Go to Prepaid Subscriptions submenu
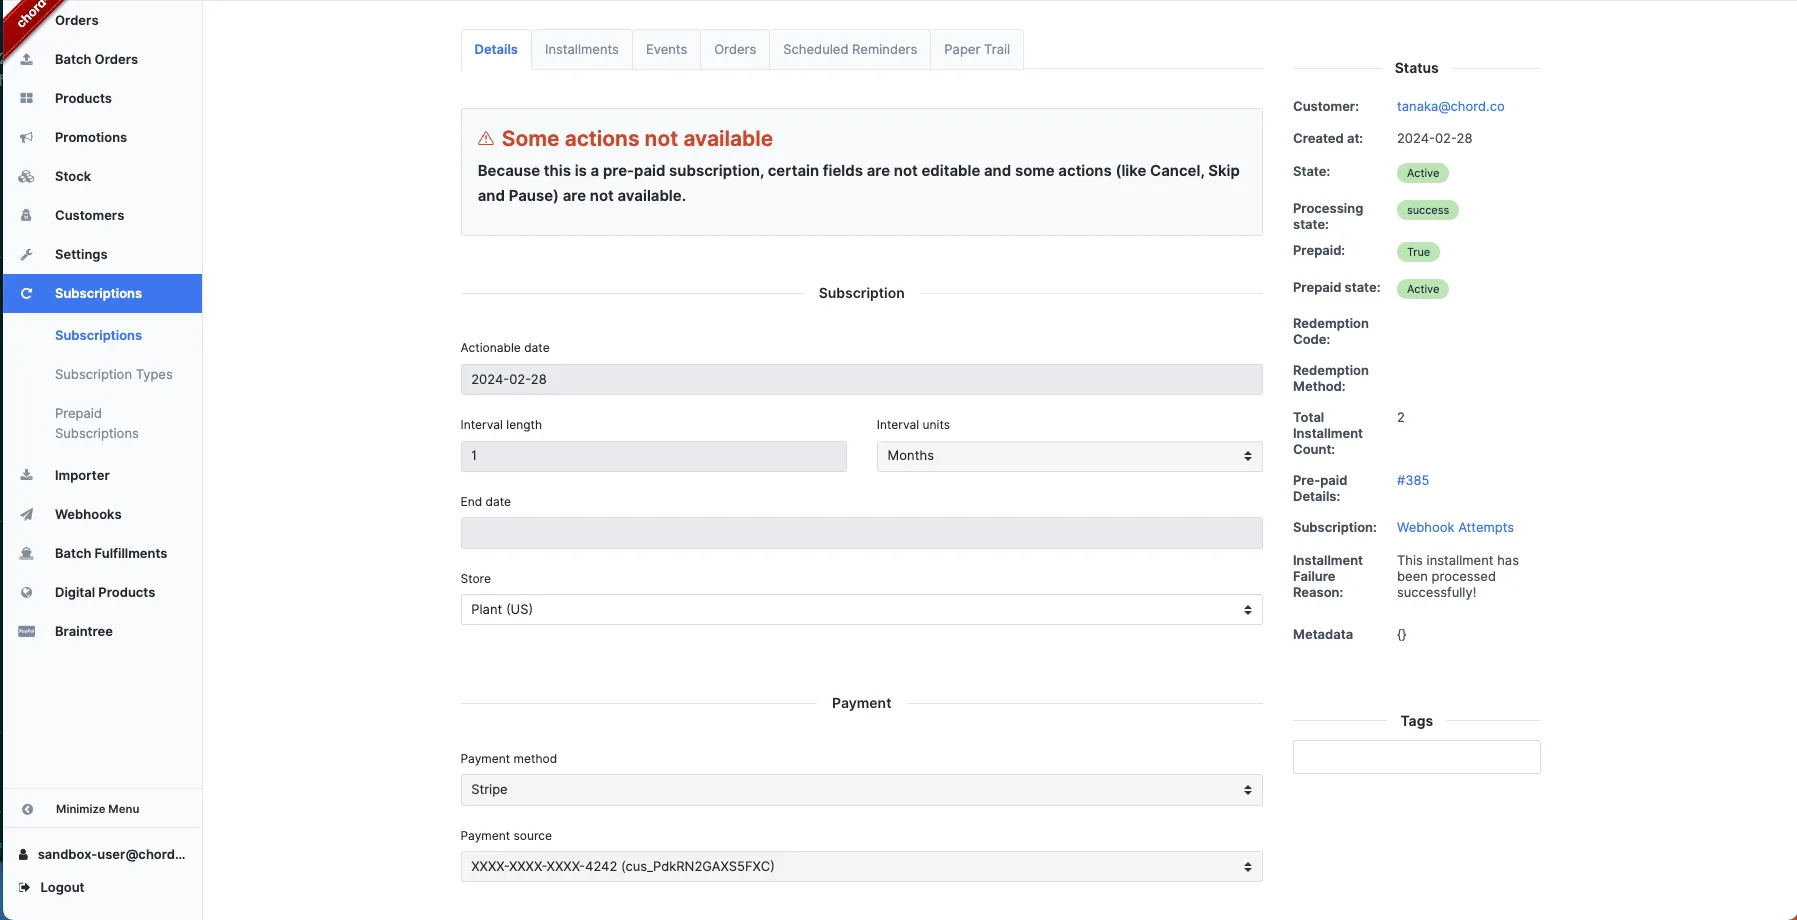The height and width of the screenshot is (920, 1797). 97,423
